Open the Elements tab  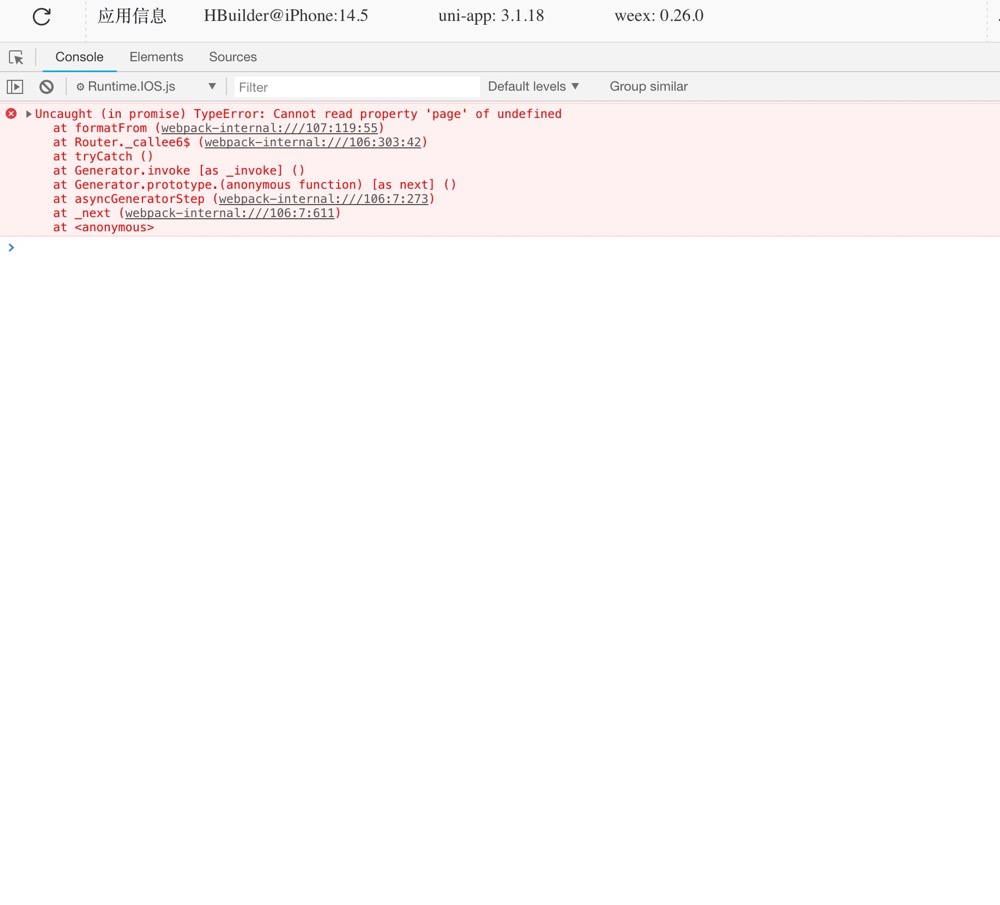(156, 57)
